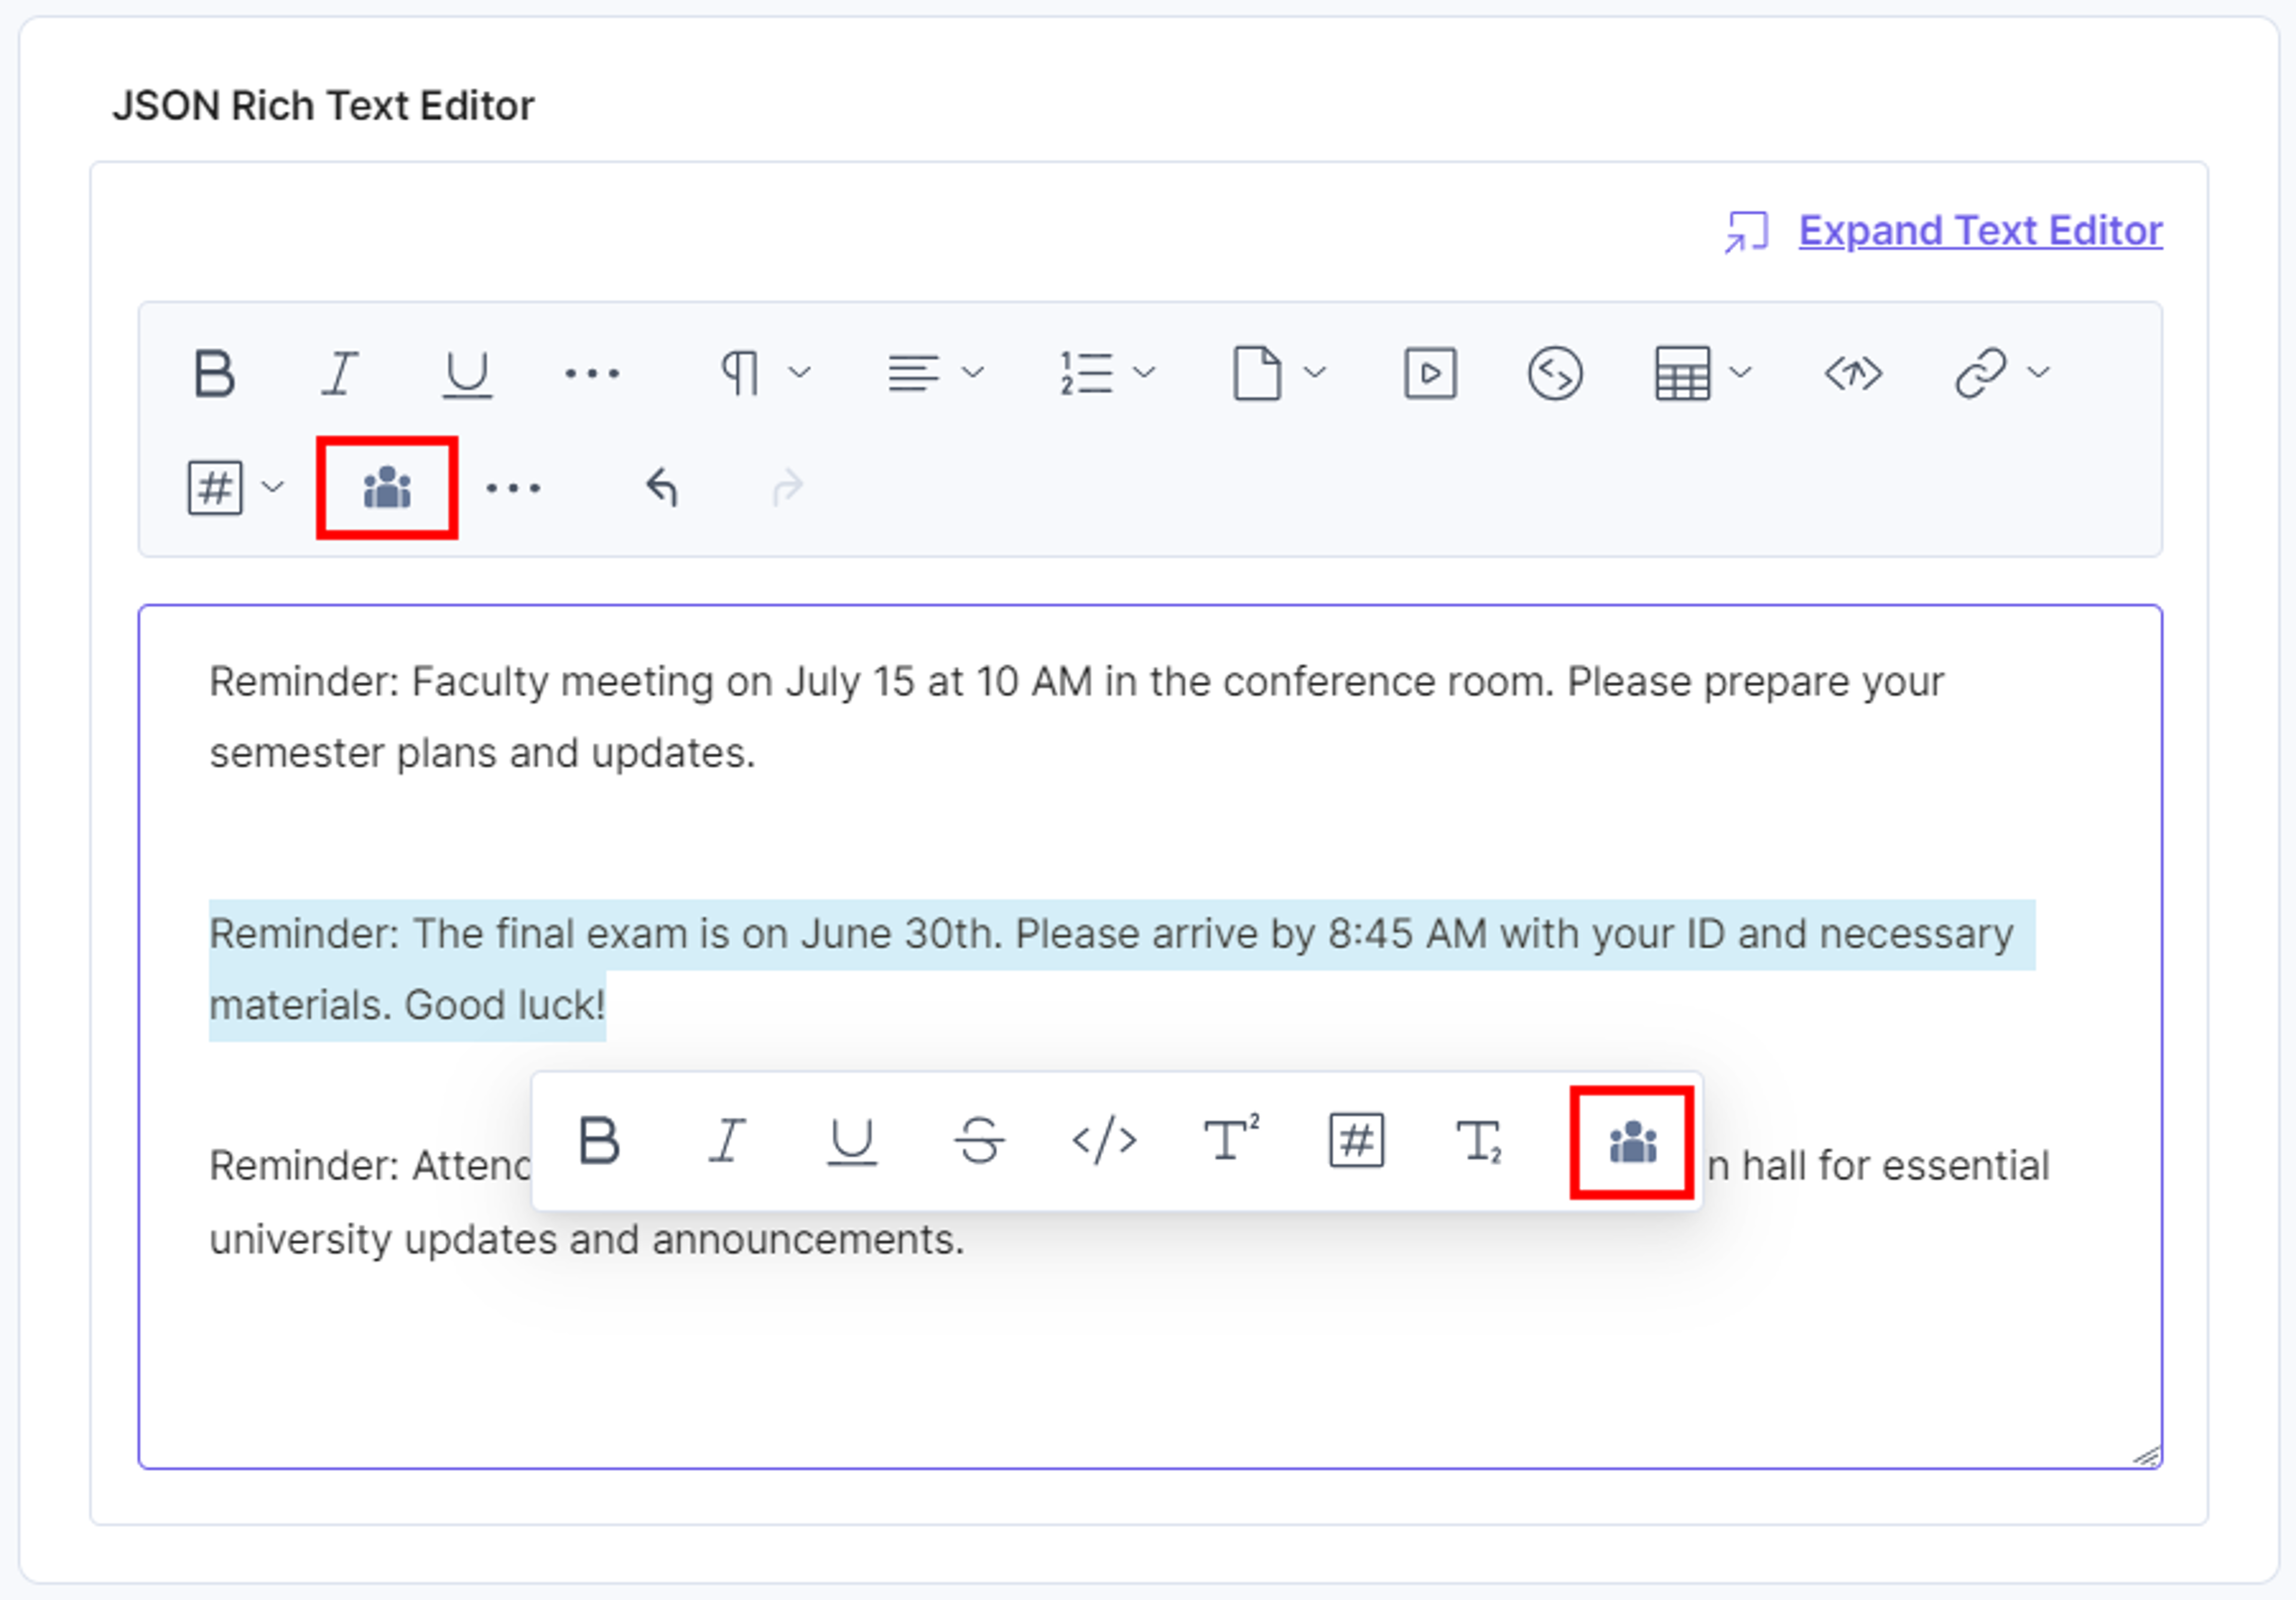Open the paragraph format dropdown

click(765, 374)
